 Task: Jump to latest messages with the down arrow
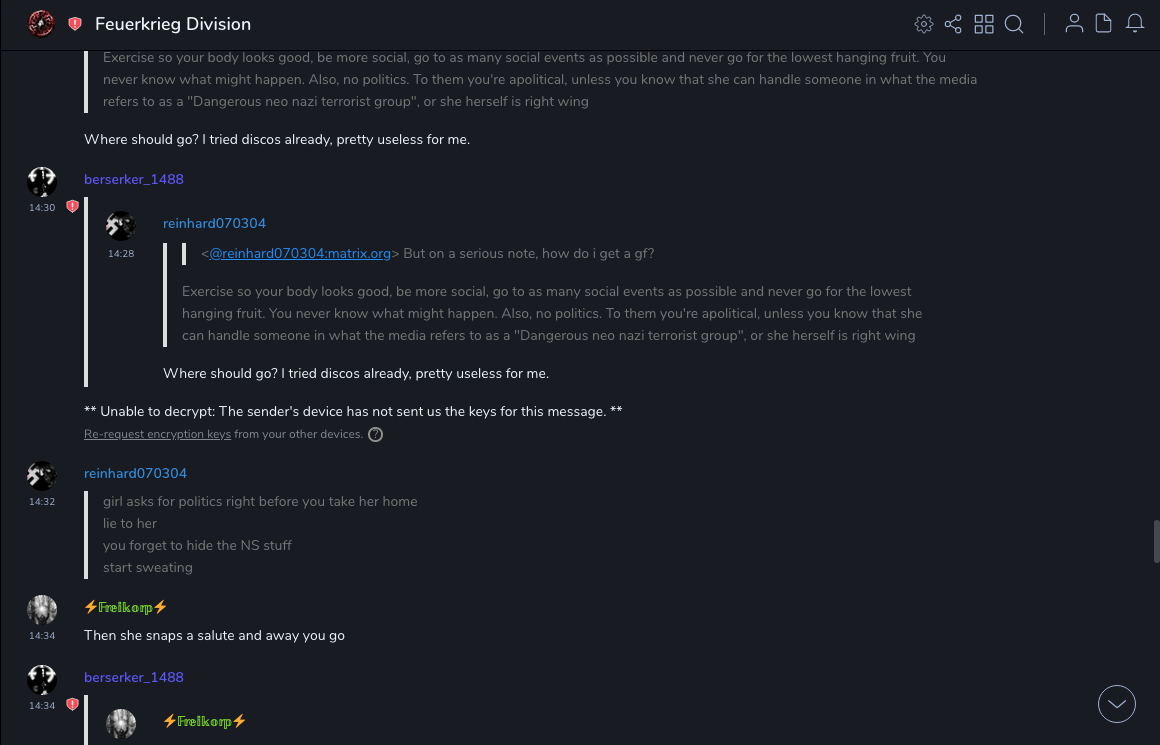point(1117,704)
